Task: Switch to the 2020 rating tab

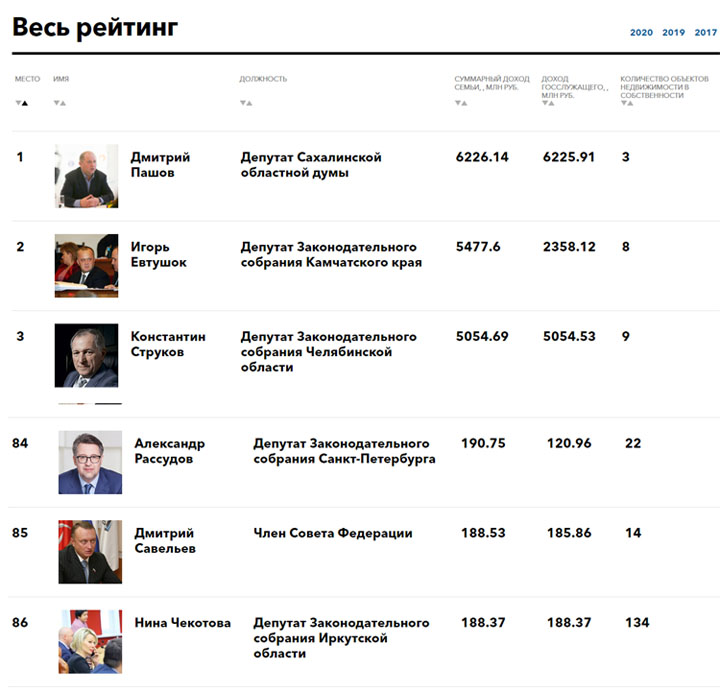Action: (x=641, y=33)
